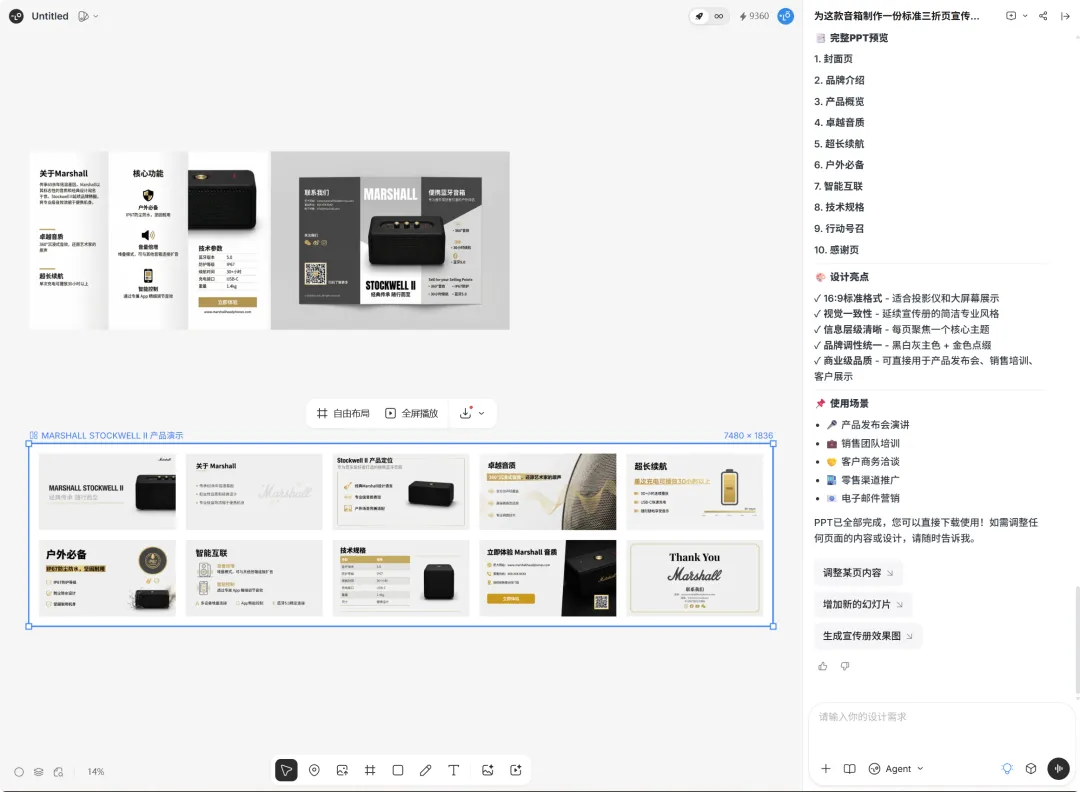This screenshot has width=1080, height=792.
Task: Expand the download options chevron
Action: [x=481, y=413]
